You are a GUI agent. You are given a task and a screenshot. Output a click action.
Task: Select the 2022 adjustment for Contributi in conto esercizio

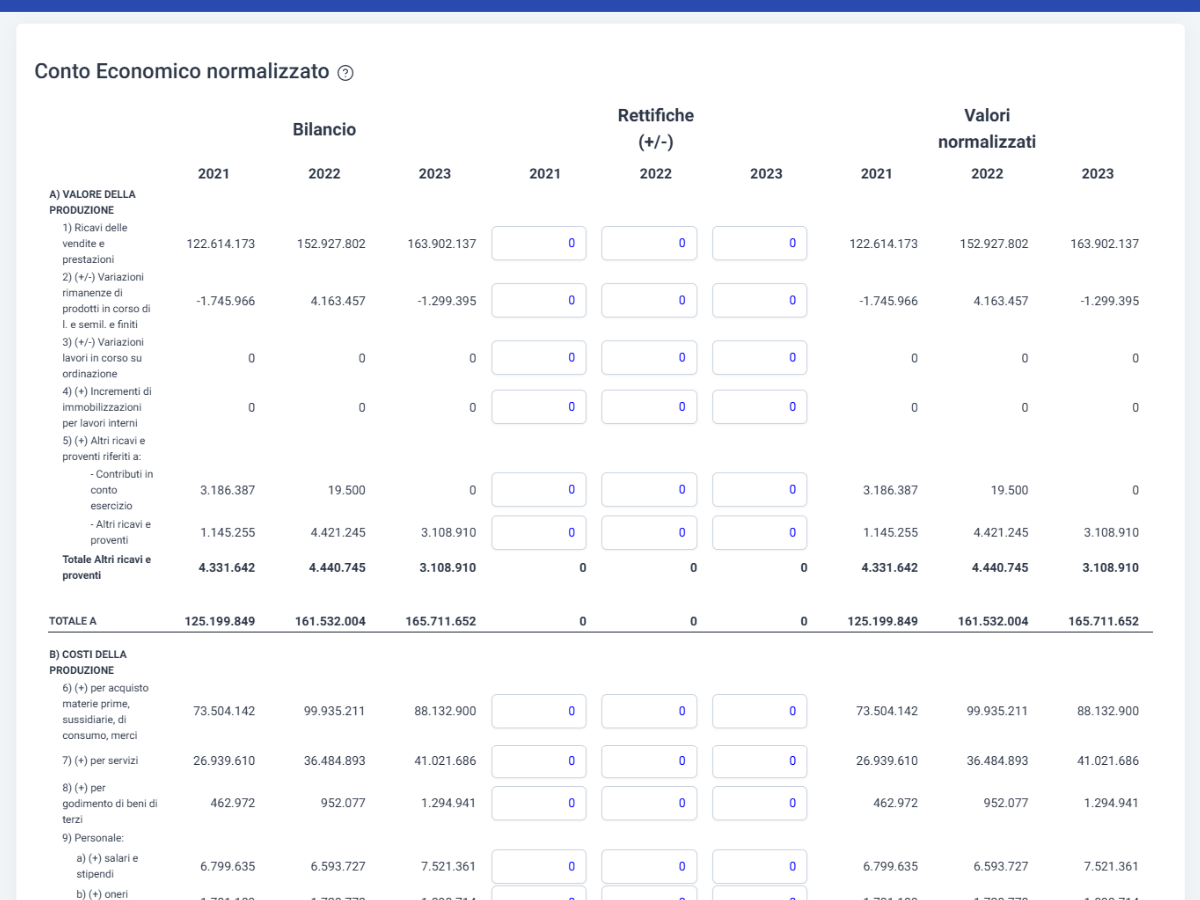click(649, 490)
